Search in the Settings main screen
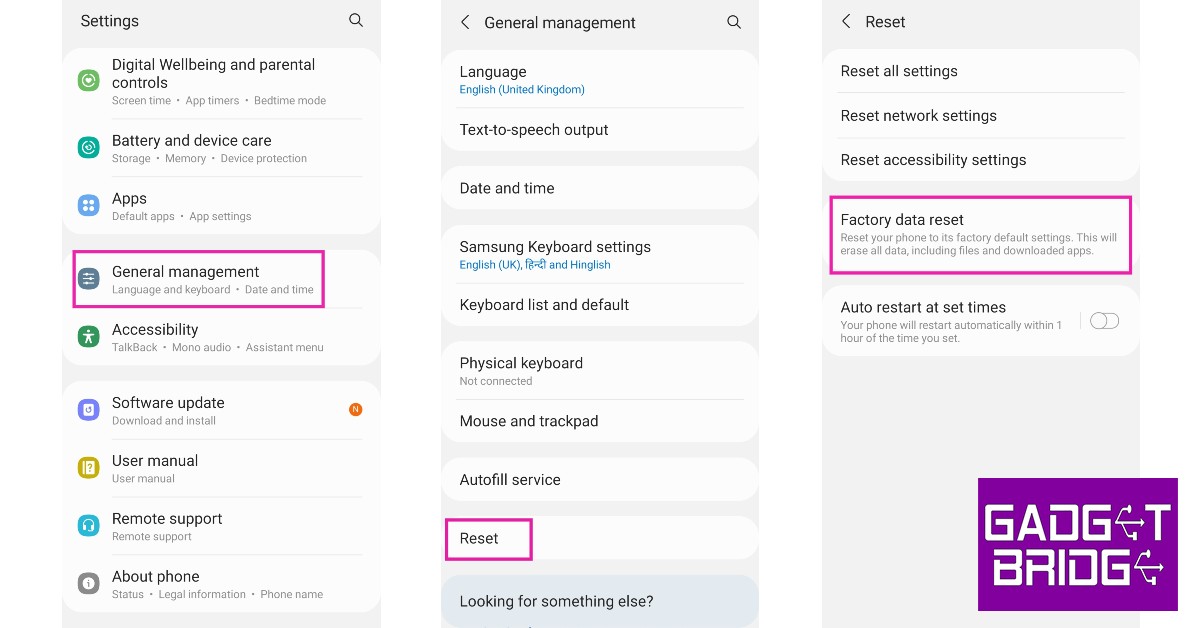This screenshot has width=1200, height=628. 356,20
